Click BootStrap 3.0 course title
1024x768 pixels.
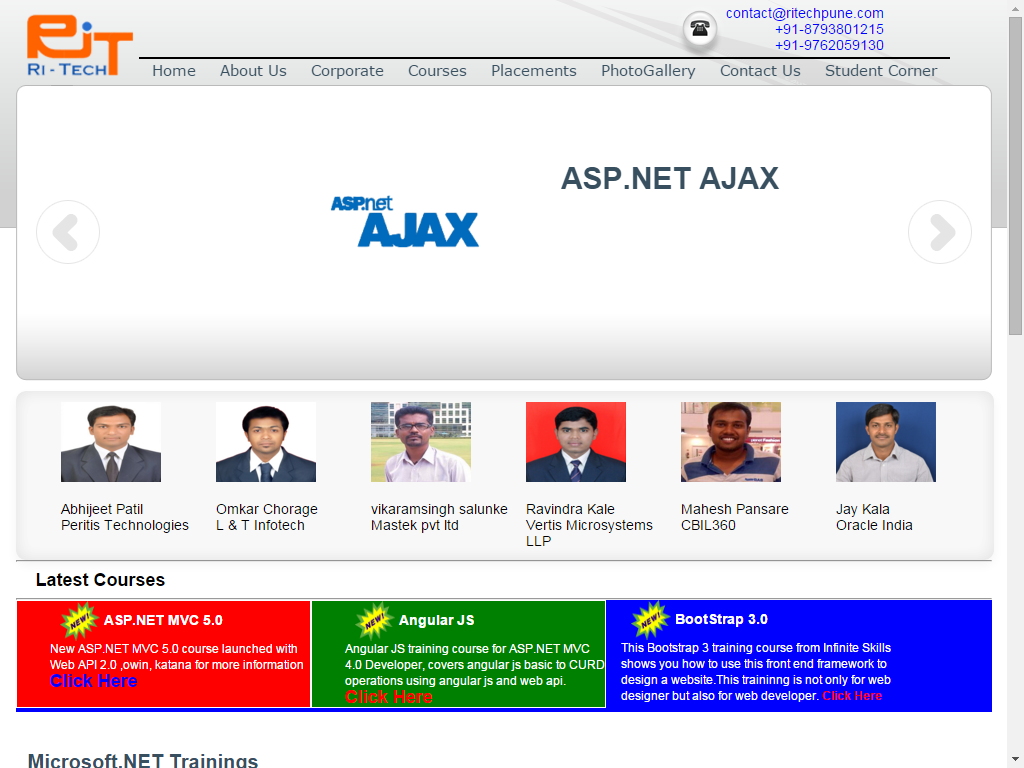tap(721, 619)
